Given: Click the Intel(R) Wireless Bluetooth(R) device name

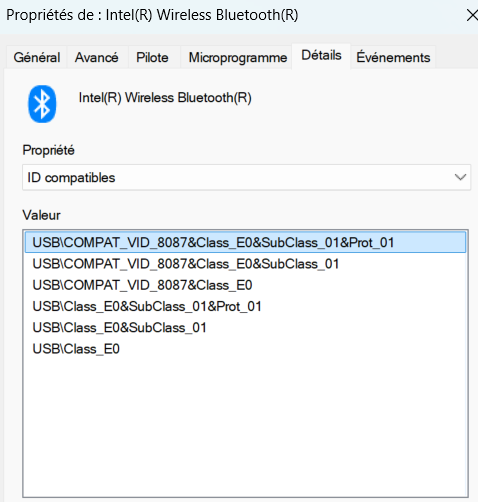Looking at the screenshot, I should pos(165,98).
